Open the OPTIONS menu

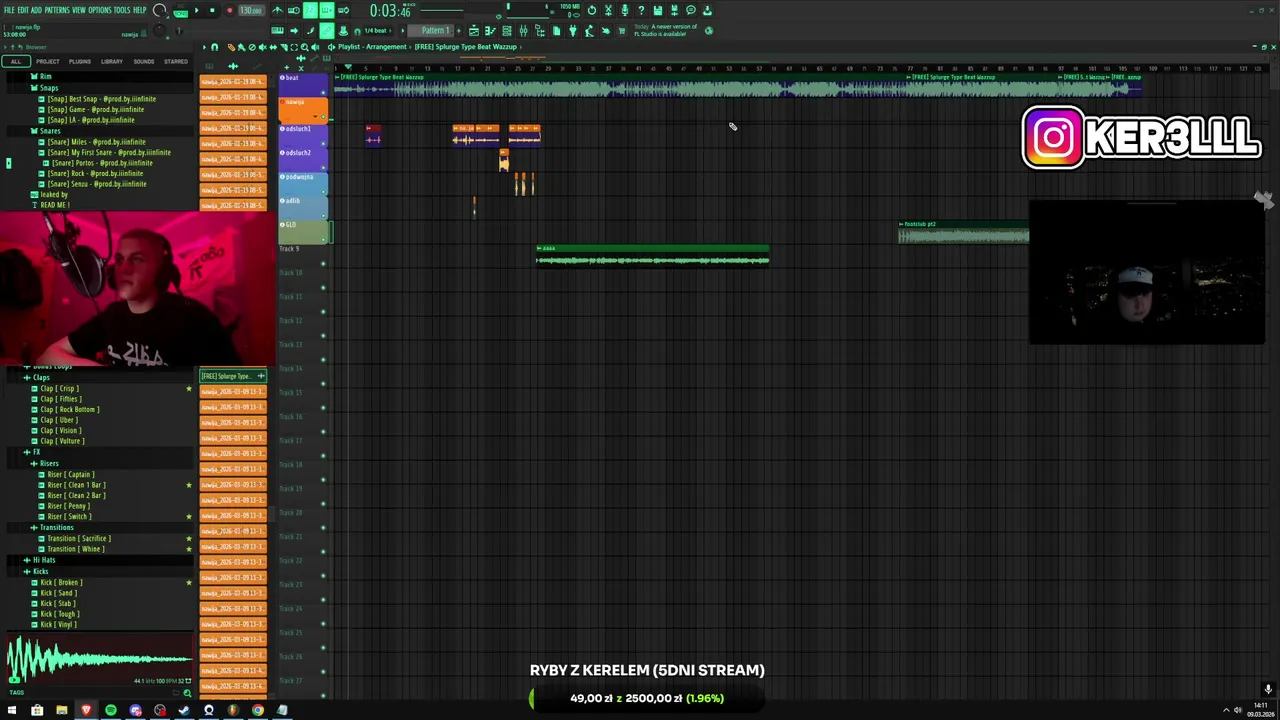click(x=100, y=10)
